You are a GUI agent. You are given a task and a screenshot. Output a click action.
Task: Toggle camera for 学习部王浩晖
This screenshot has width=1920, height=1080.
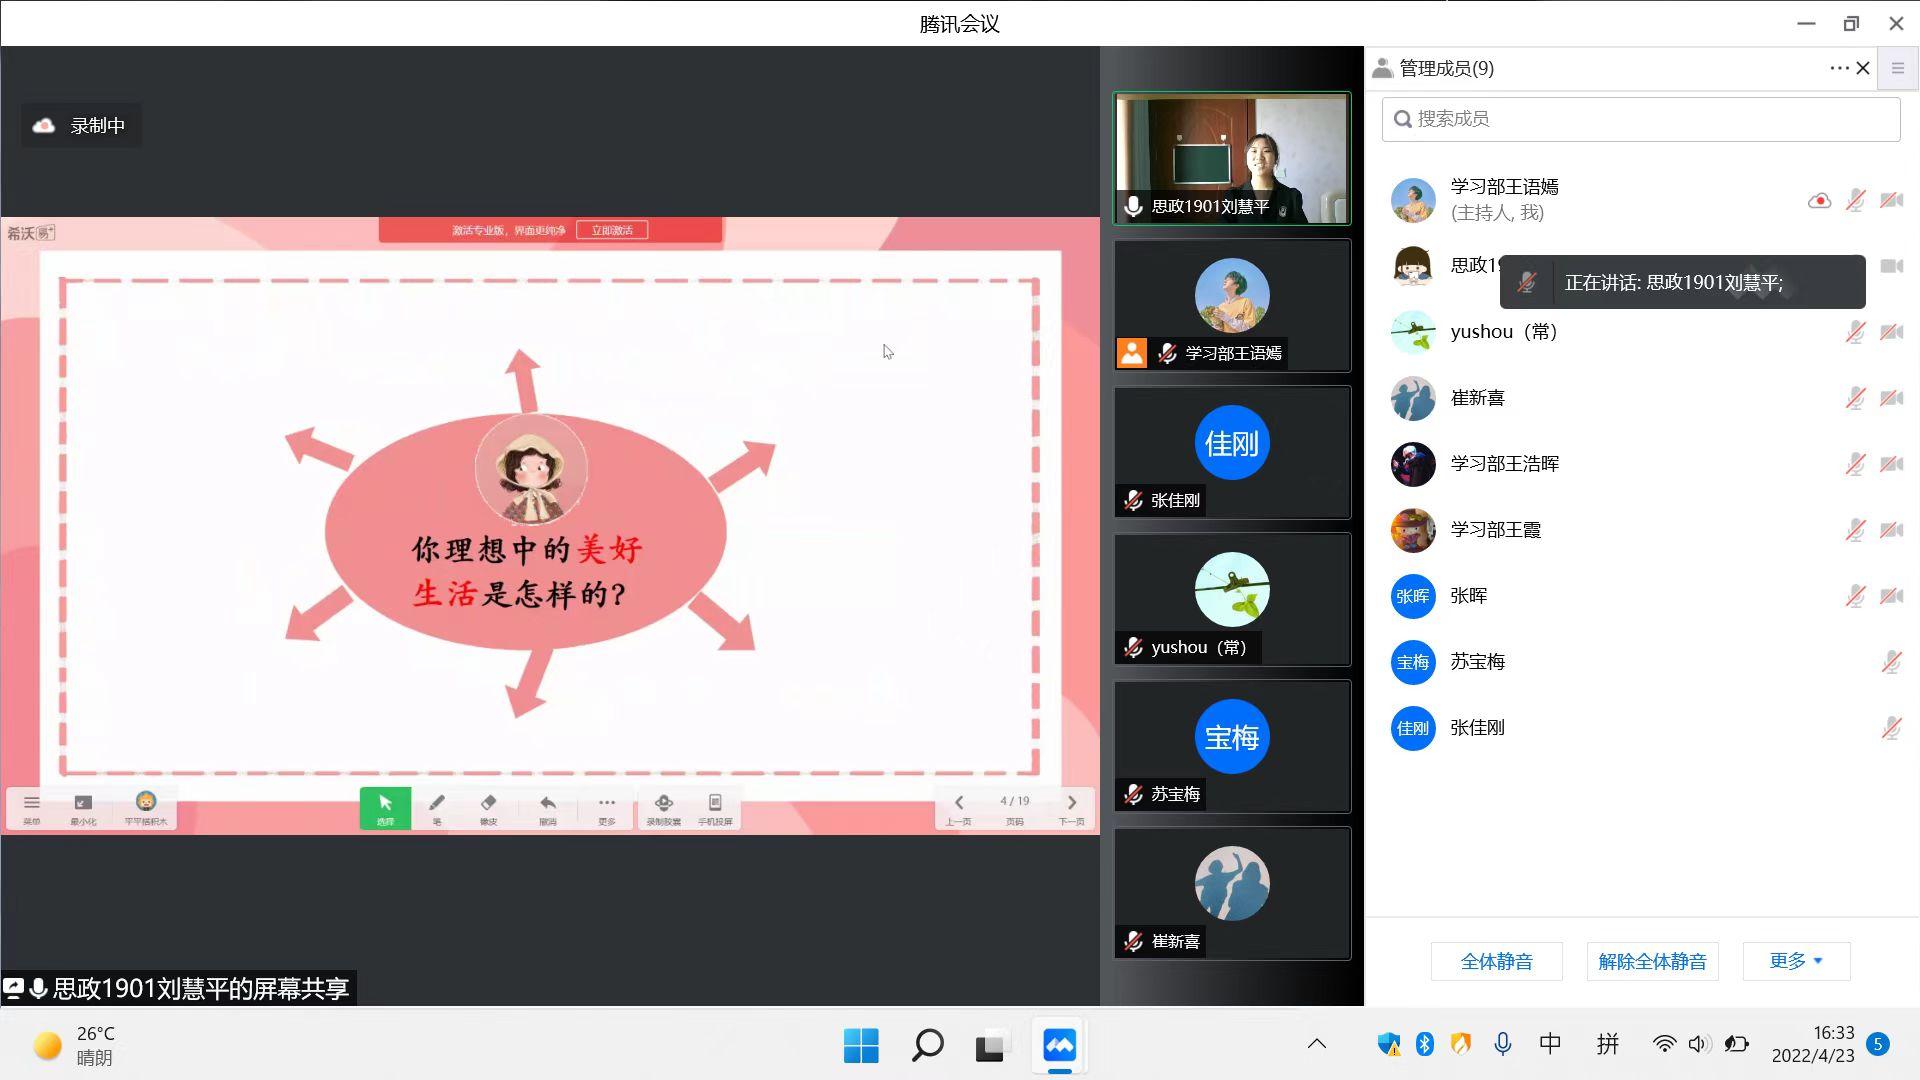(x=1891, y=464)
